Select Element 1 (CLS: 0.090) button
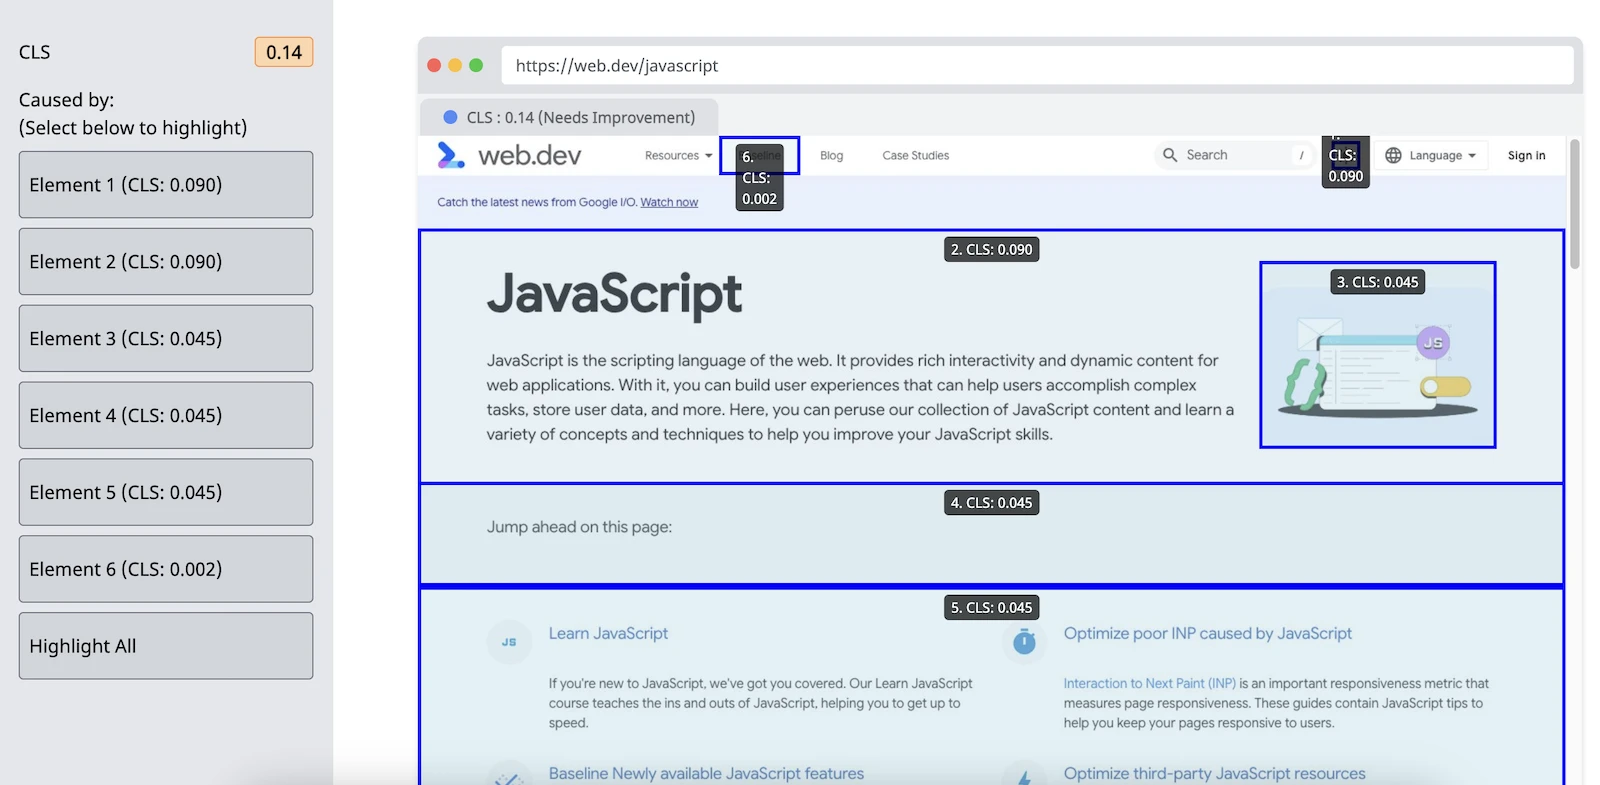Viewport: 1600px width, 785px height. pyautogui.click(x=166, y=185)
